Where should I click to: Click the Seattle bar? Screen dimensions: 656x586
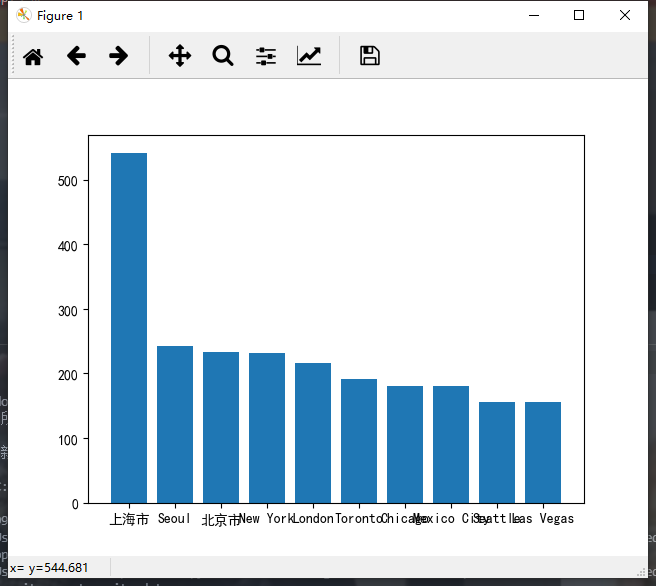497,453
